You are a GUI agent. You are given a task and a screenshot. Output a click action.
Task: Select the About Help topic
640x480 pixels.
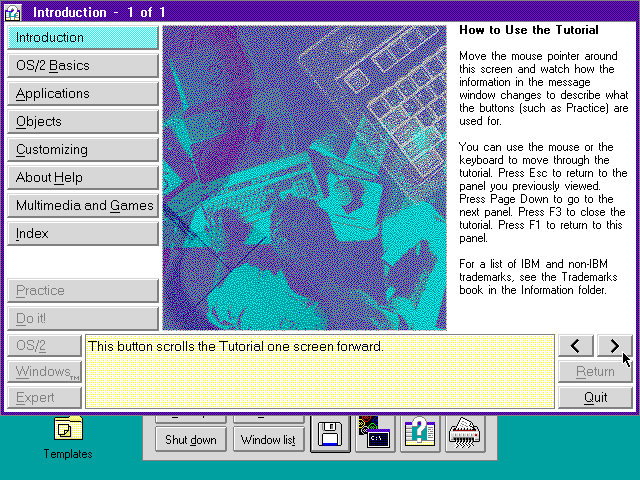[x=83, y=177]
